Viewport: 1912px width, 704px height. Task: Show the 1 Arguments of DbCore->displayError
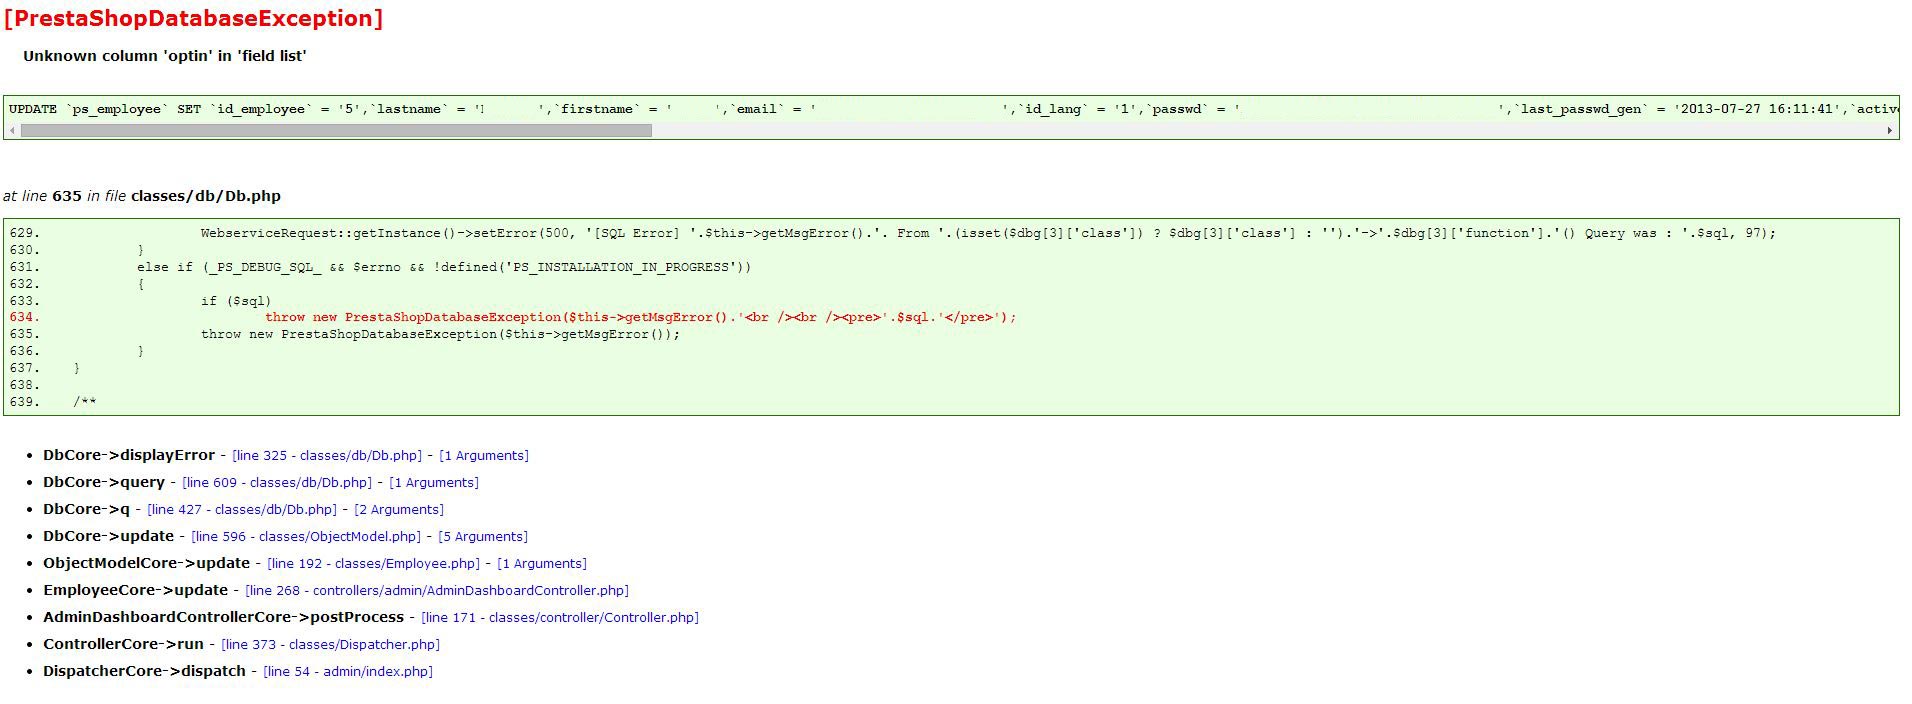(484, 455)
